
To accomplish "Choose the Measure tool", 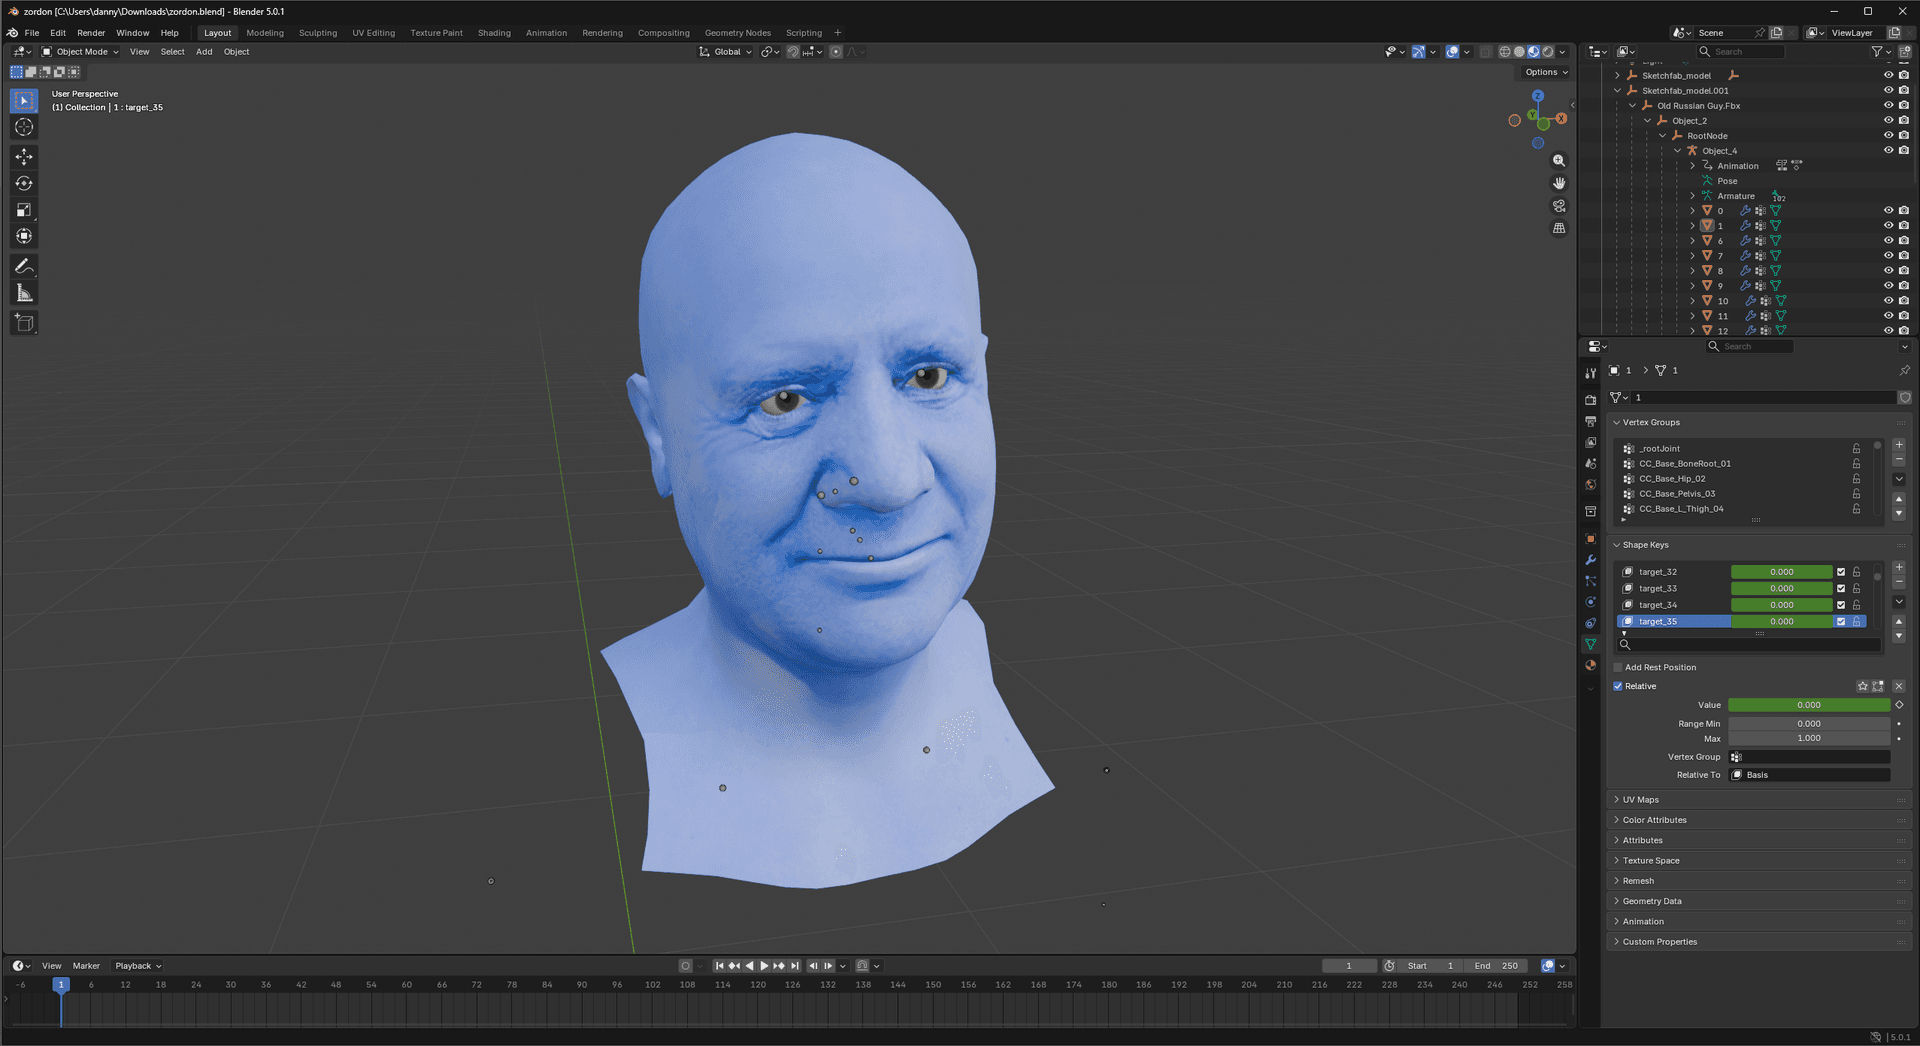I will [x=24, y=293].
